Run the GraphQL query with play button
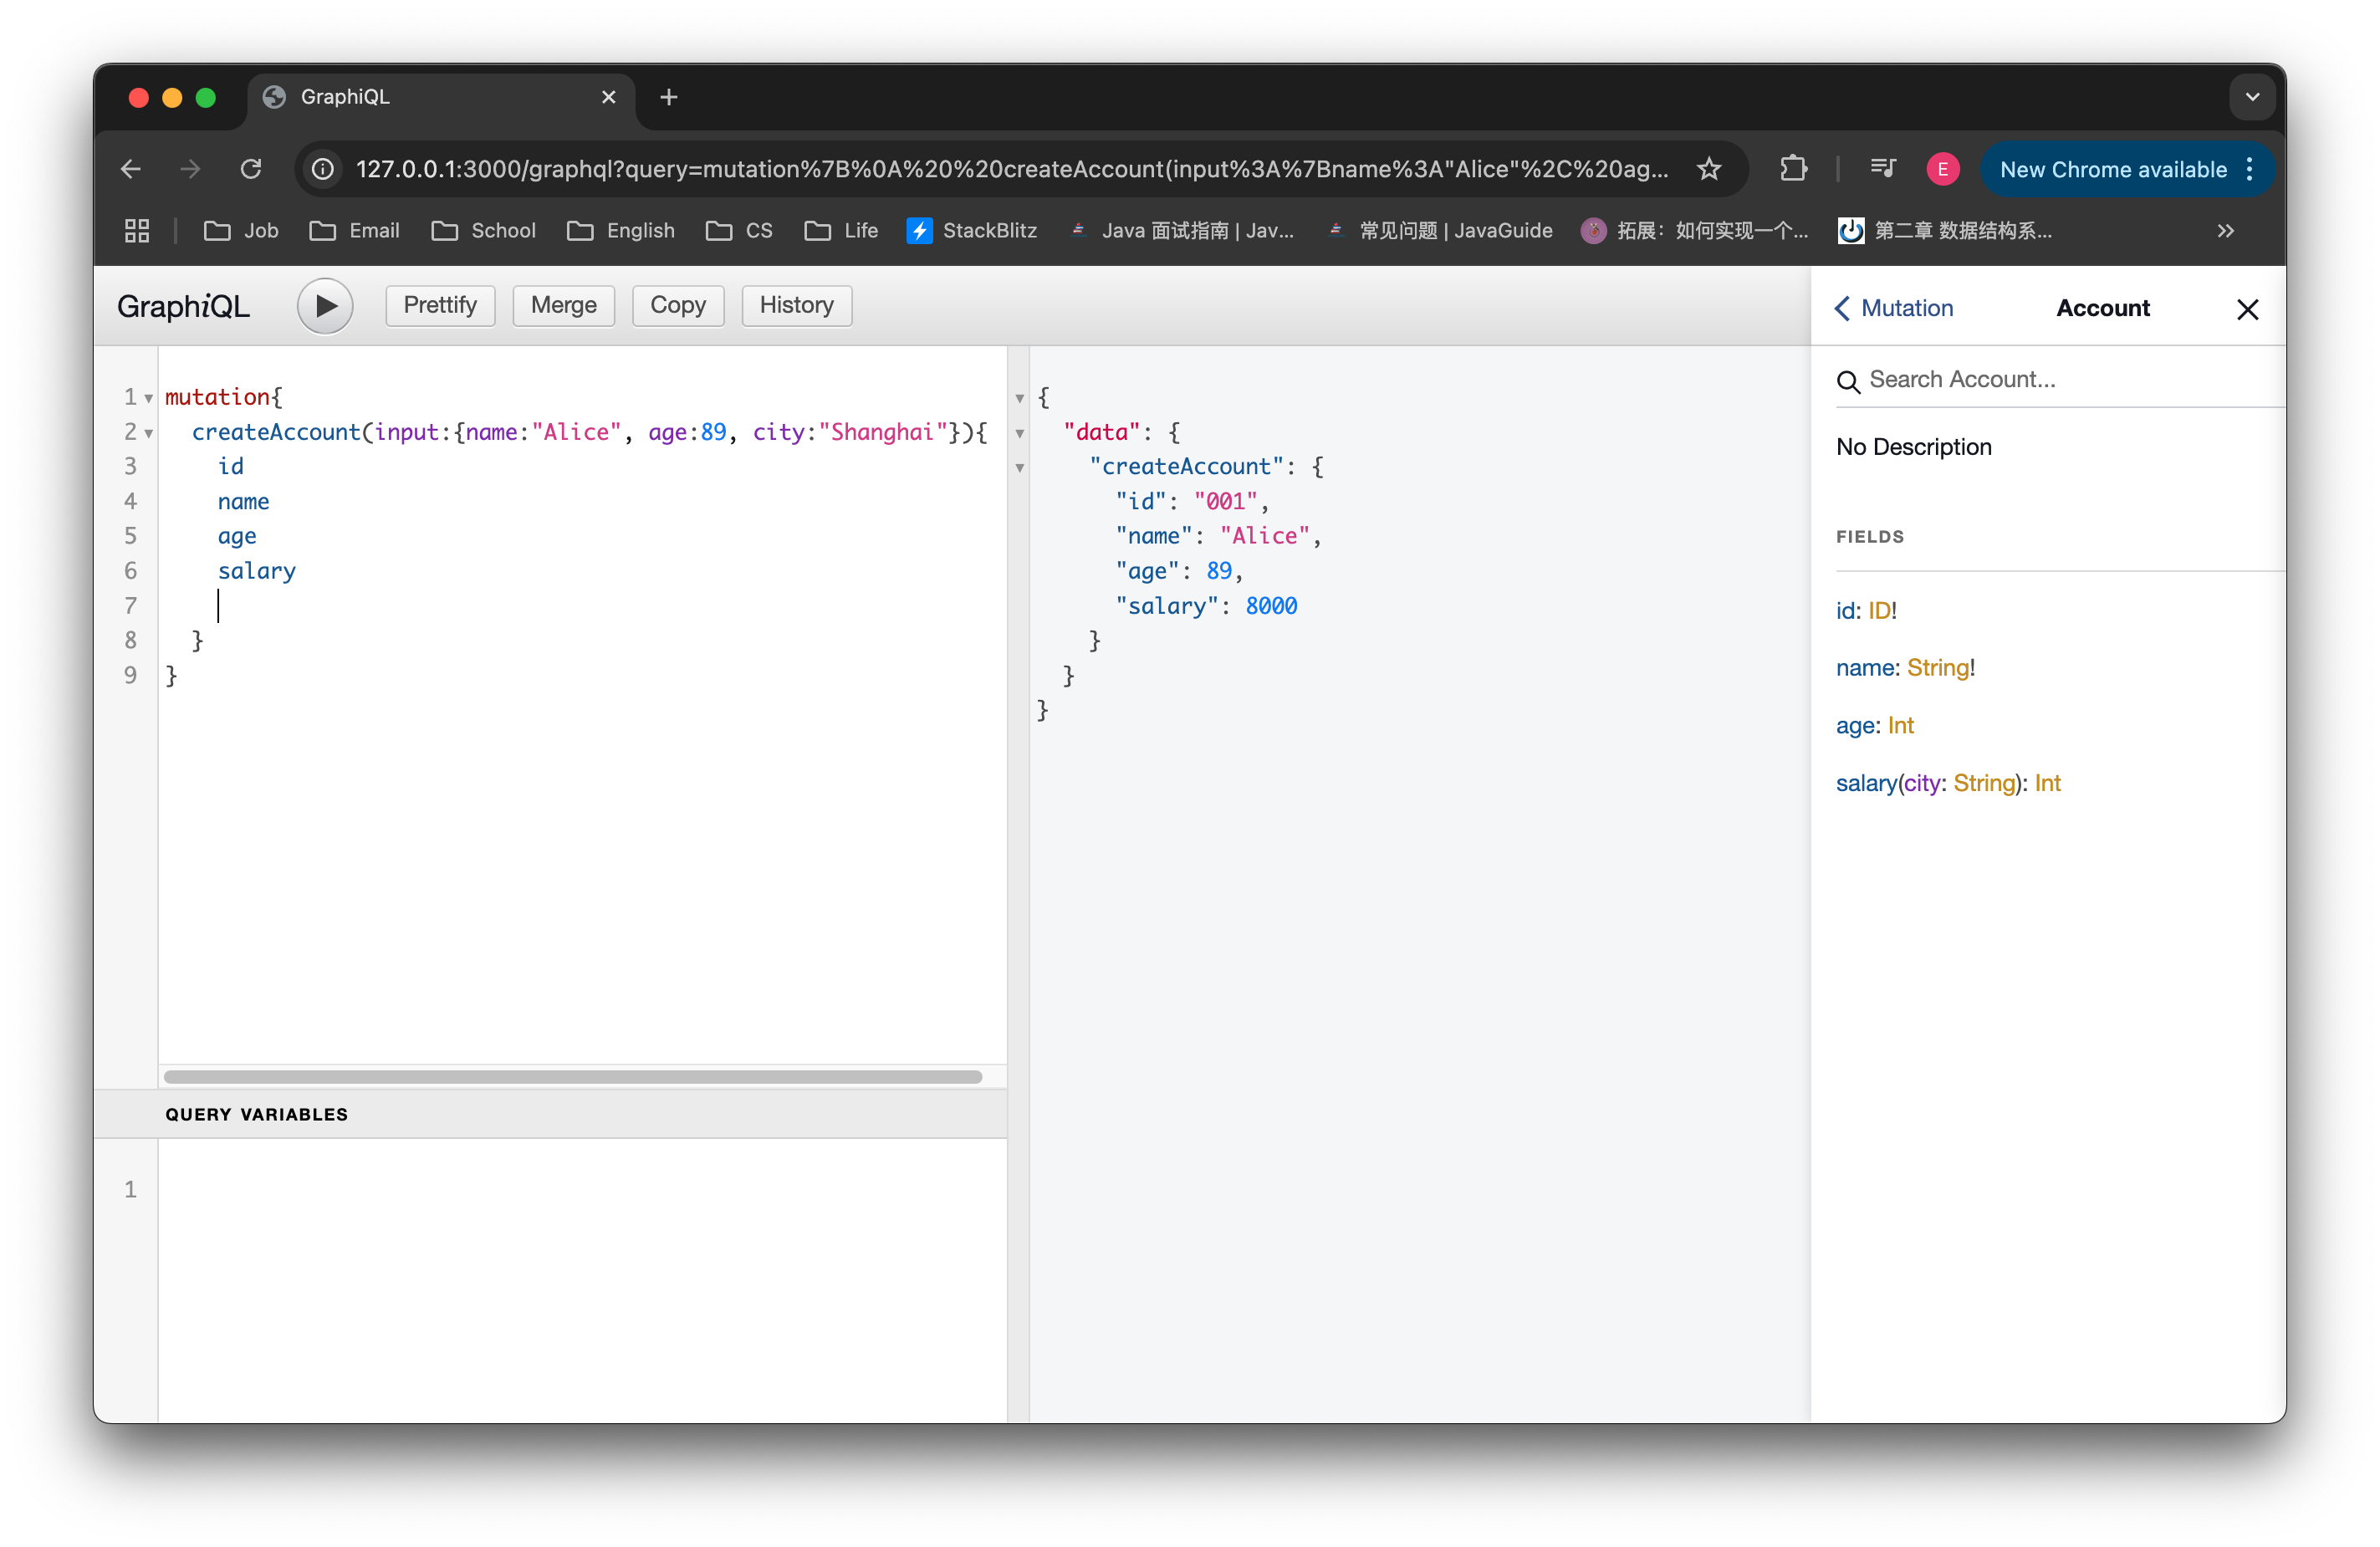2380x1547 pixels. pos(325,306)
